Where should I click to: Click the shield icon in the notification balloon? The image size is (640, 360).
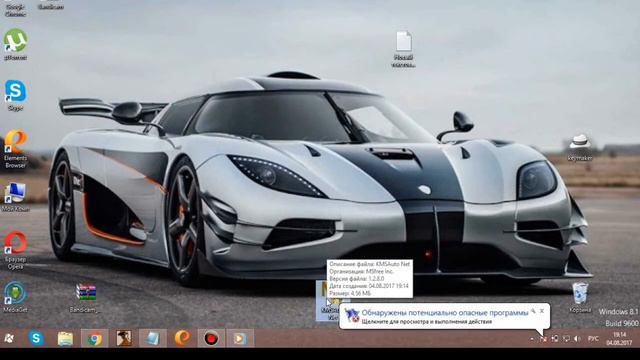point(352,316)
